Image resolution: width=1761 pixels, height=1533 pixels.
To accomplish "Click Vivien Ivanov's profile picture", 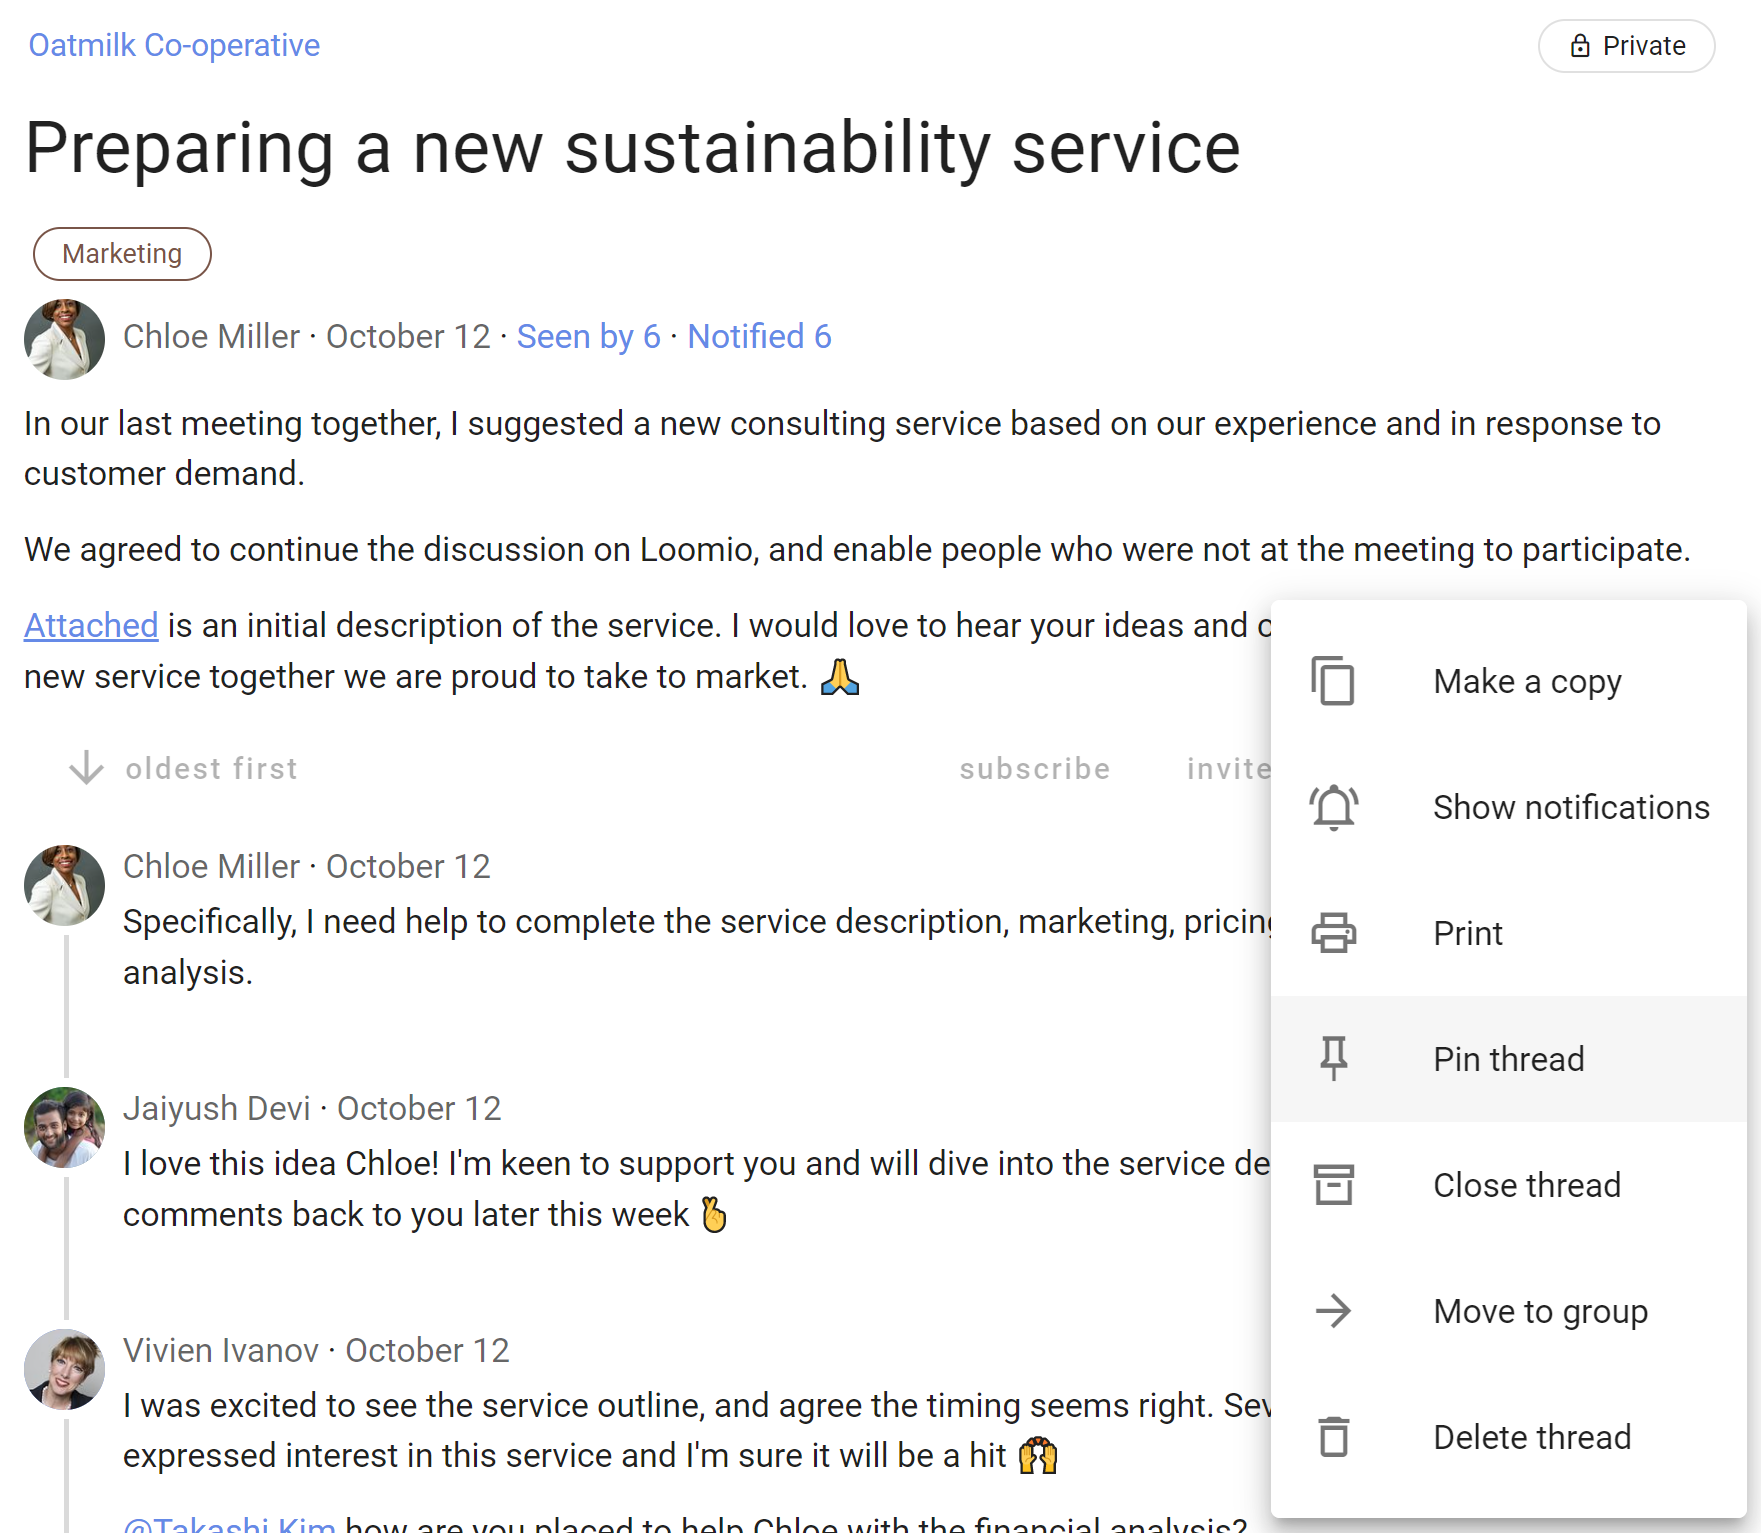I will 64,1369.
